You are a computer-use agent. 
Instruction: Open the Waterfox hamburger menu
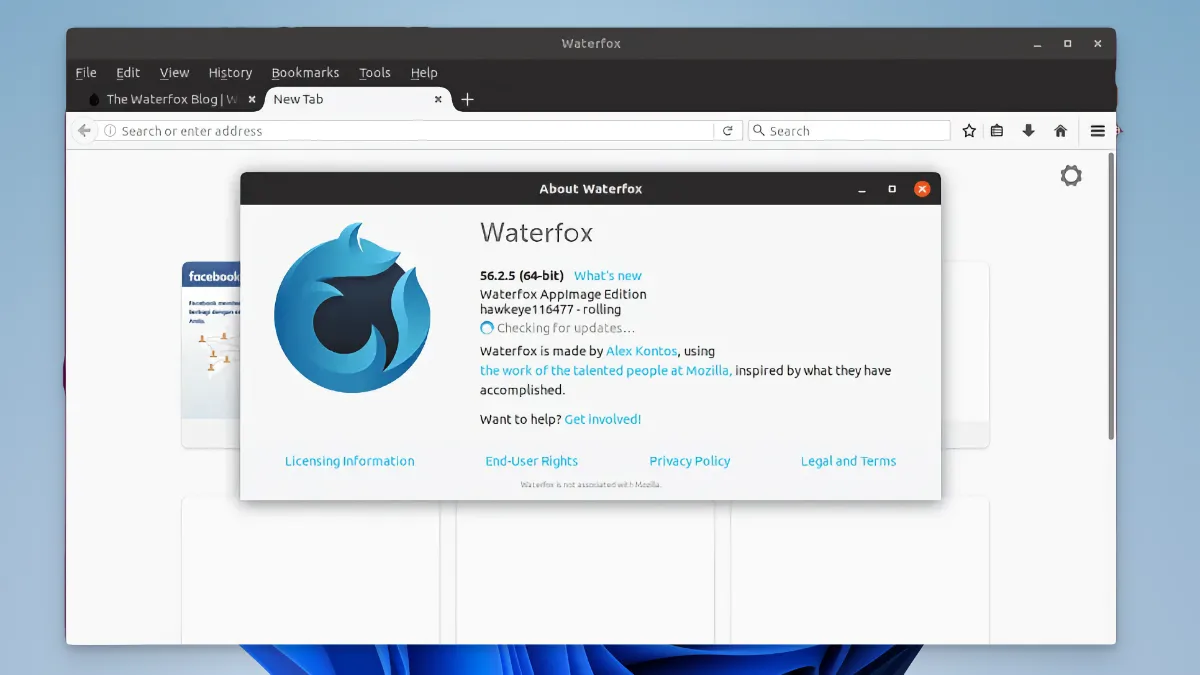point(1097,130)
